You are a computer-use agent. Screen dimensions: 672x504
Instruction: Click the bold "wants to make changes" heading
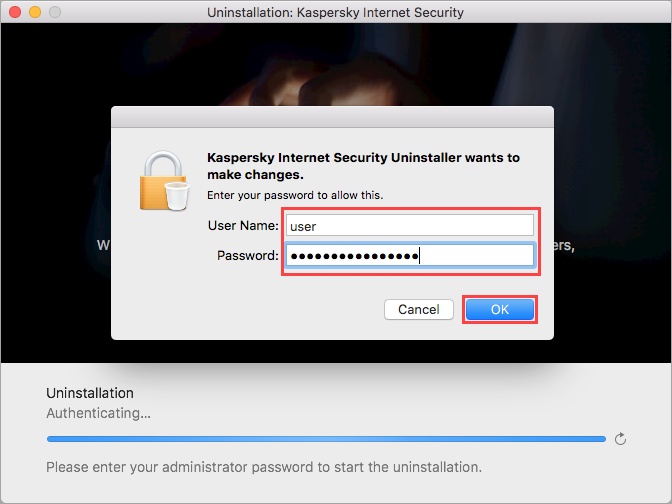tap(363, 166)
